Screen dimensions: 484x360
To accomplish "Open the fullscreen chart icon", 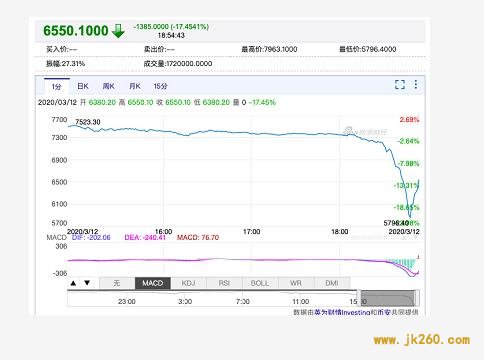I will [400, 85].
